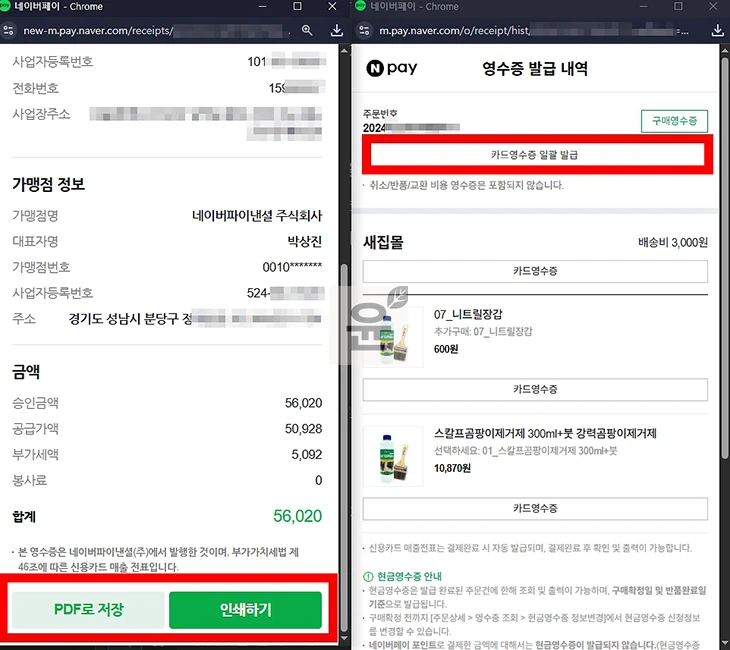The width and height of the screenshot is (730, 650).
Task: Click the site info icon in right window address bar
Action: [x=365, y=31]
